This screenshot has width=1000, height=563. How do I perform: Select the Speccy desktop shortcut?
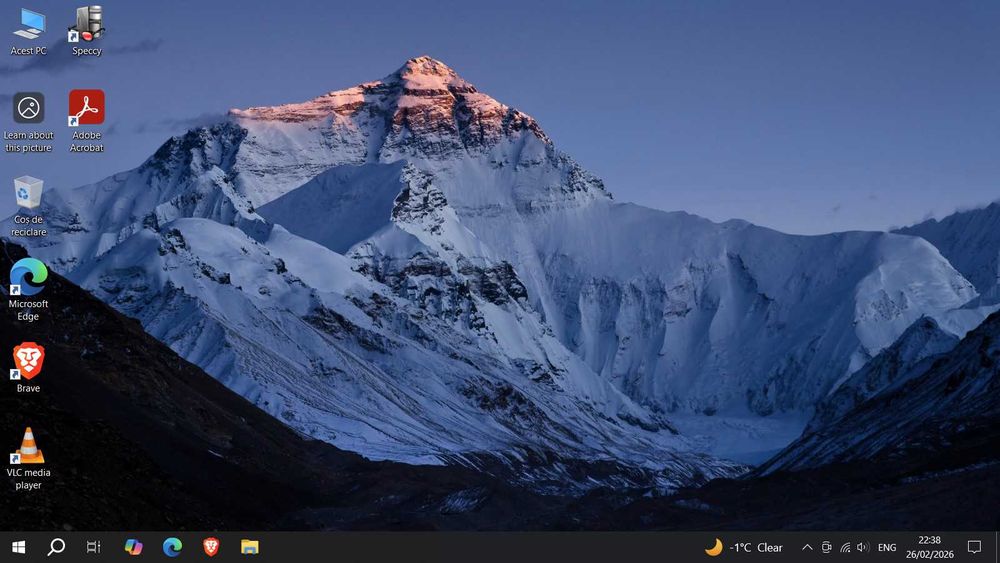point(86,32)
